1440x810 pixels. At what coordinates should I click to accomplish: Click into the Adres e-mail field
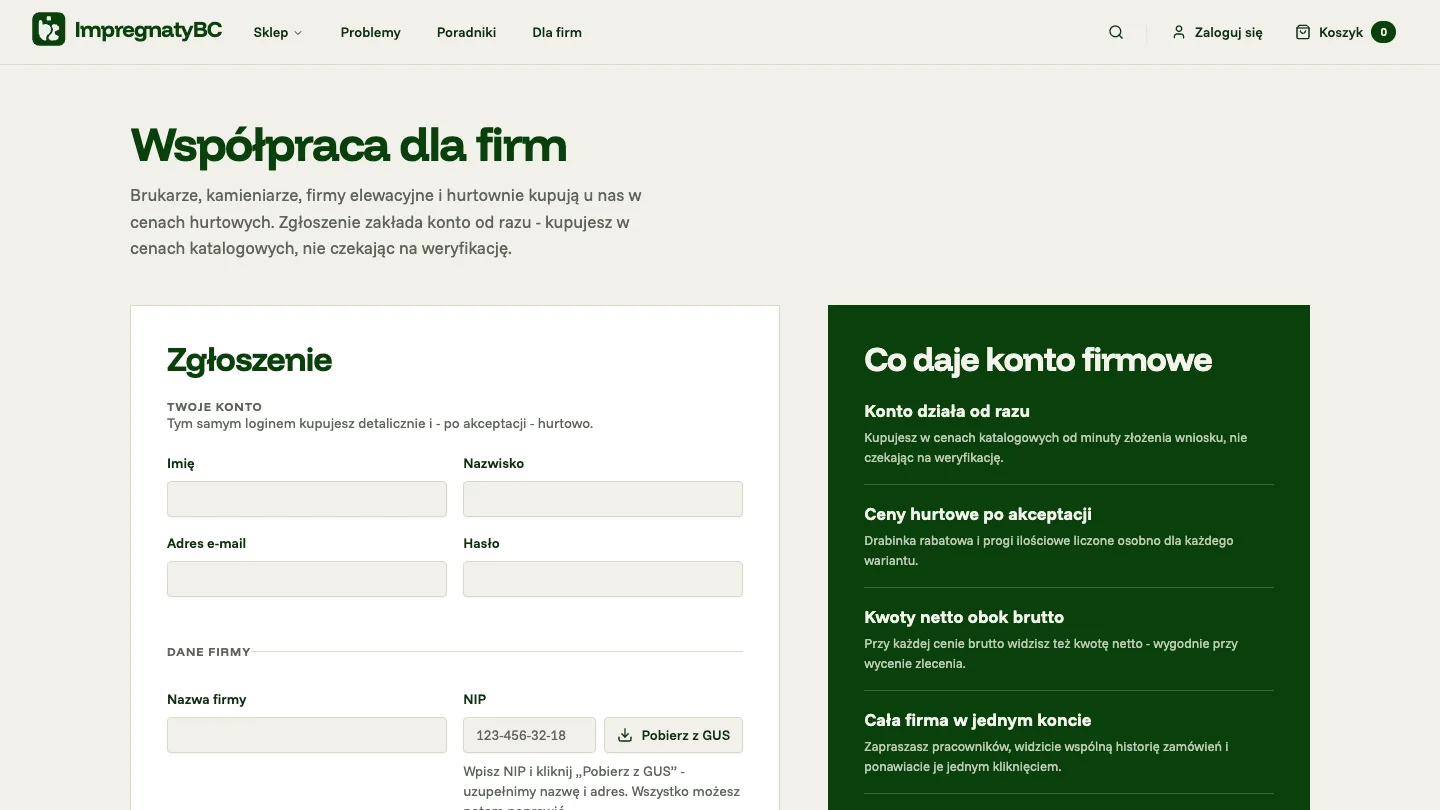coord(307,579)
